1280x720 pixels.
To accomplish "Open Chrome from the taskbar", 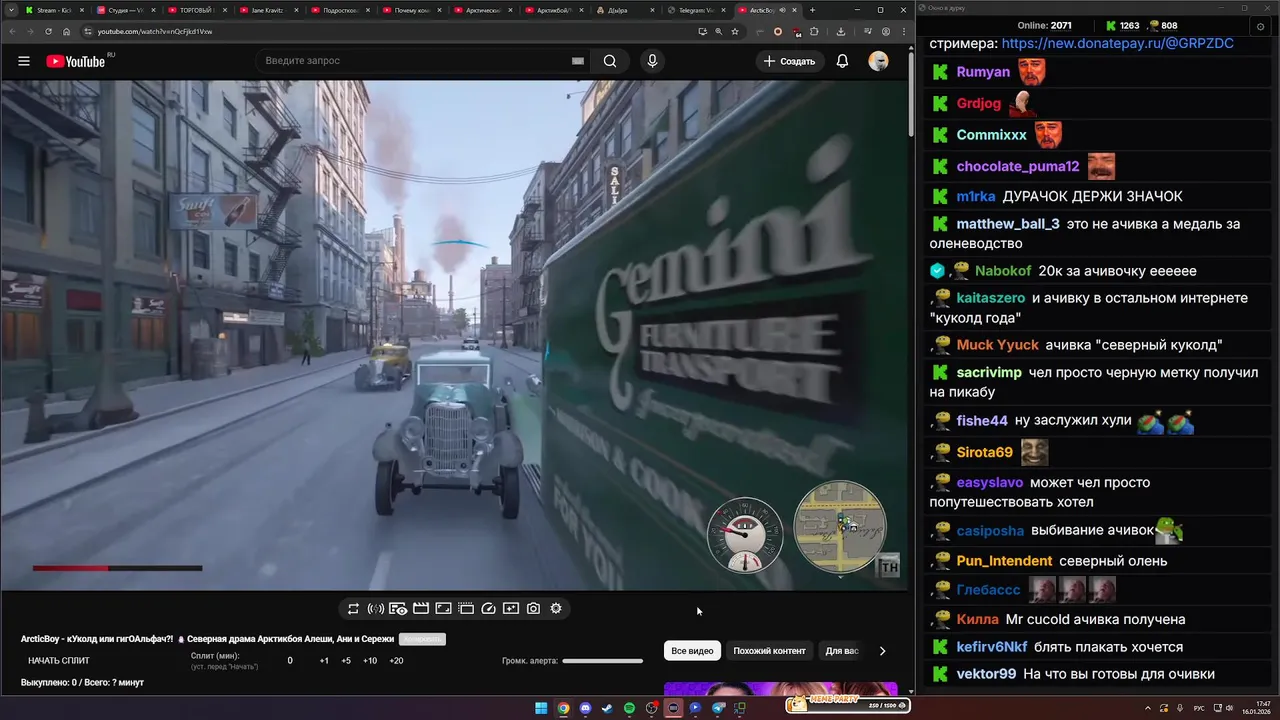I will click(563, 708).
